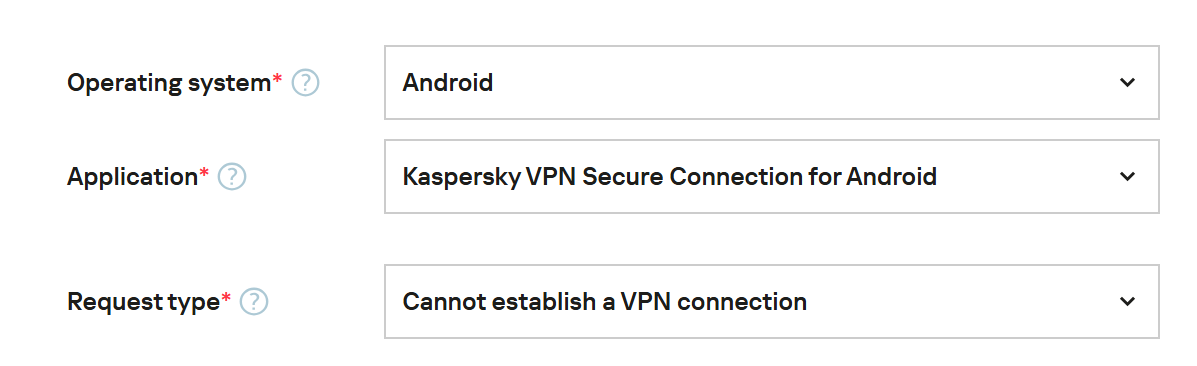Click the Kaspersky VPN Secure Connection for Android text
This screenshot has height=366, width=1197.
click(x=669, y=177)
